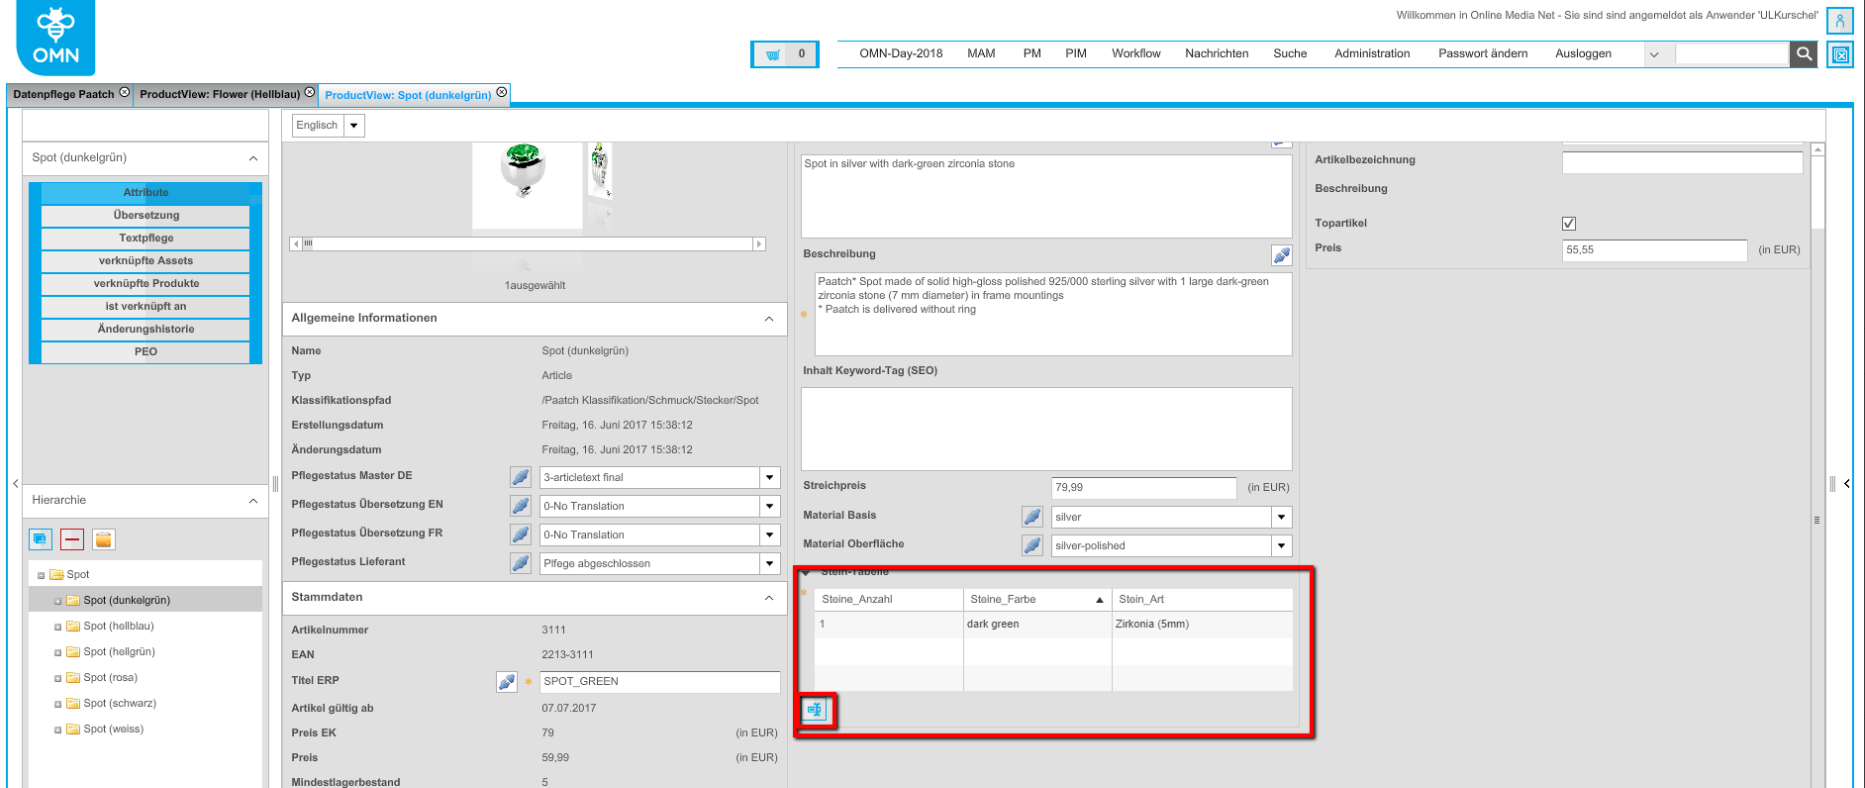
Task: Click the user profile icon top right
Action: point(1839,21)
